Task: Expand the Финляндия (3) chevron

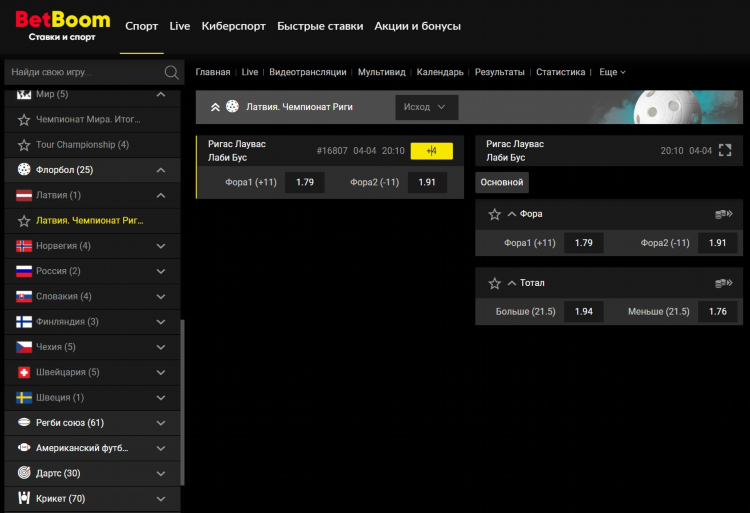Action: tap(161, 322)
